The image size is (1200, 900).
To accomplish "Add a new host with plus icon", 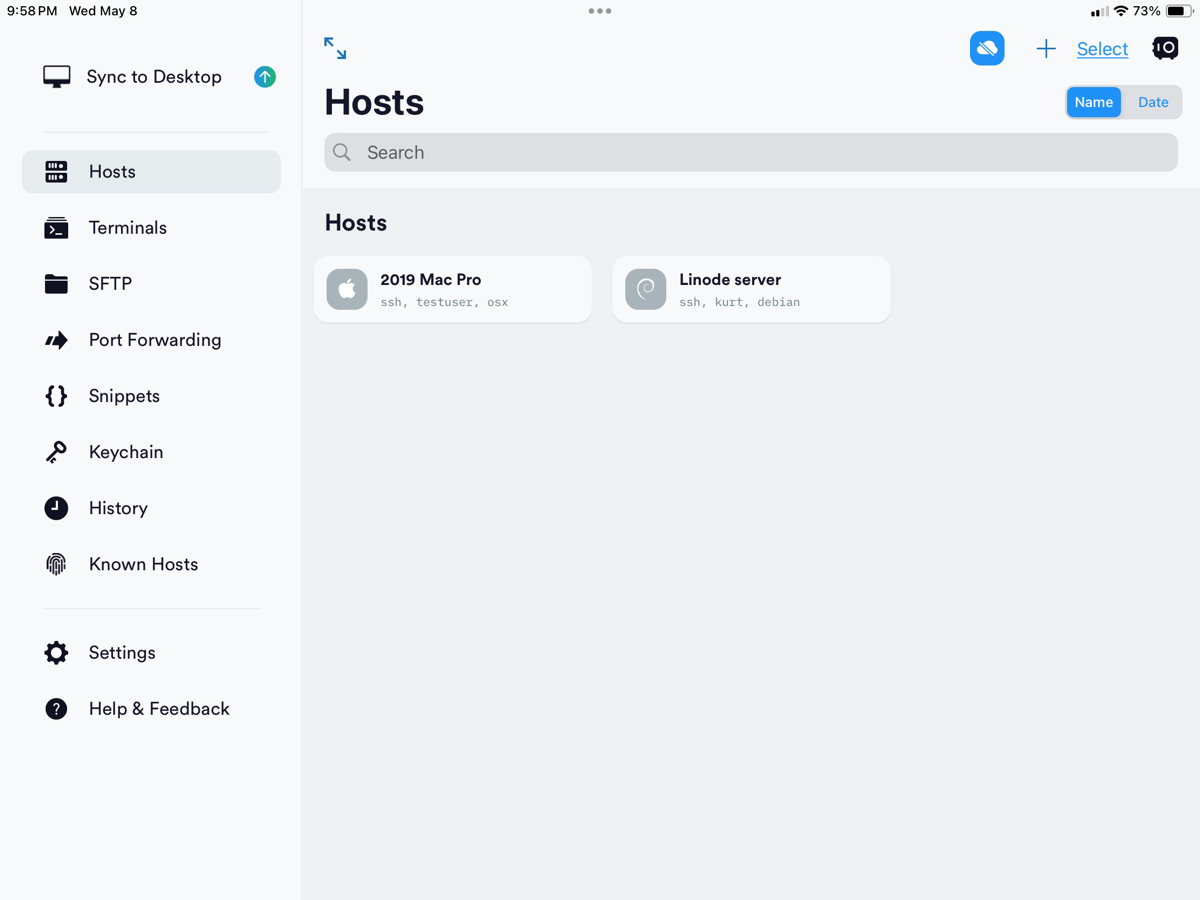I will click(1045, 49).
